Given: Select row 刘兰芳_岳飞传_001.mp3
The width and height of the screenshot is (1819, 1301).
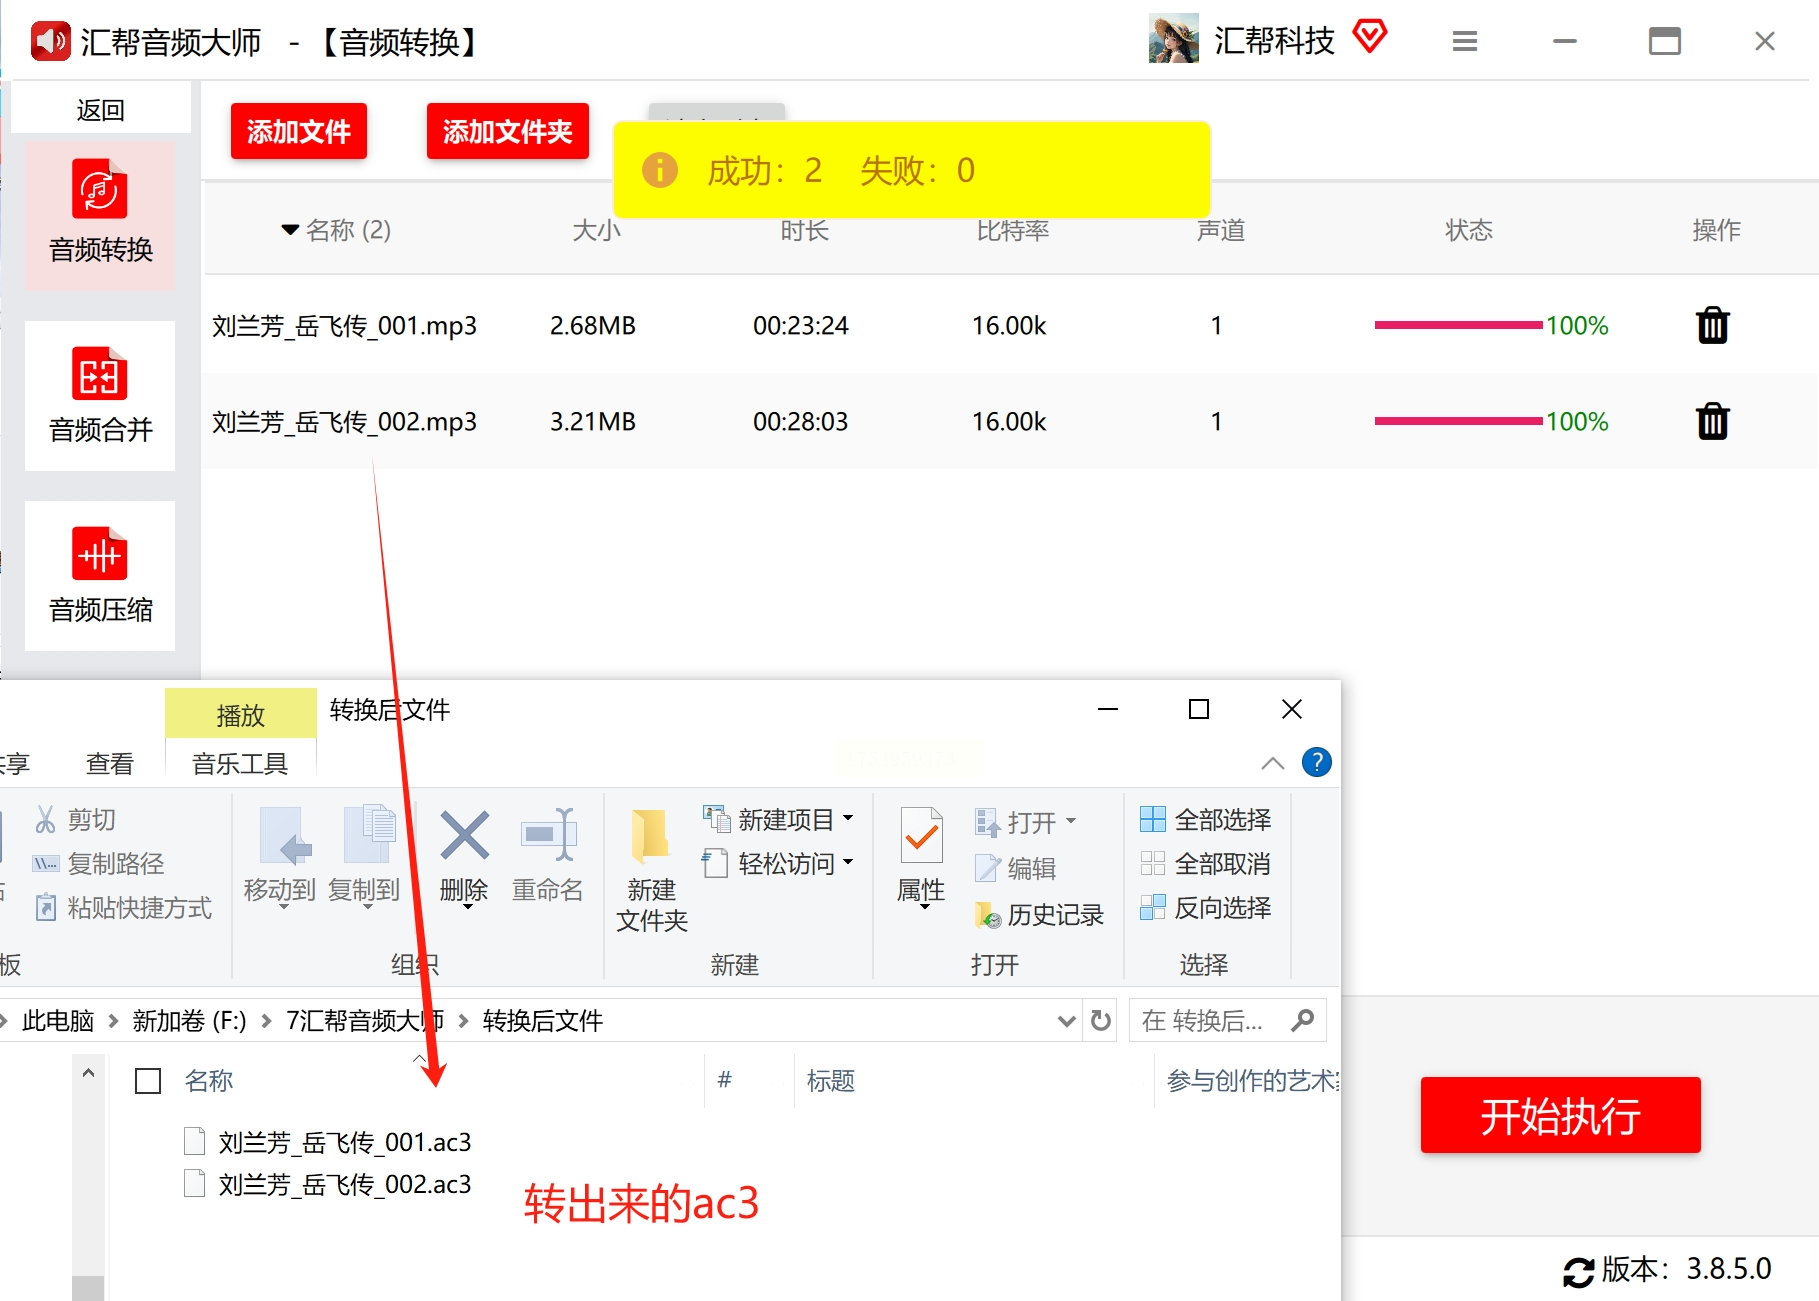Looking at the screenshot, I should 1010,325.
